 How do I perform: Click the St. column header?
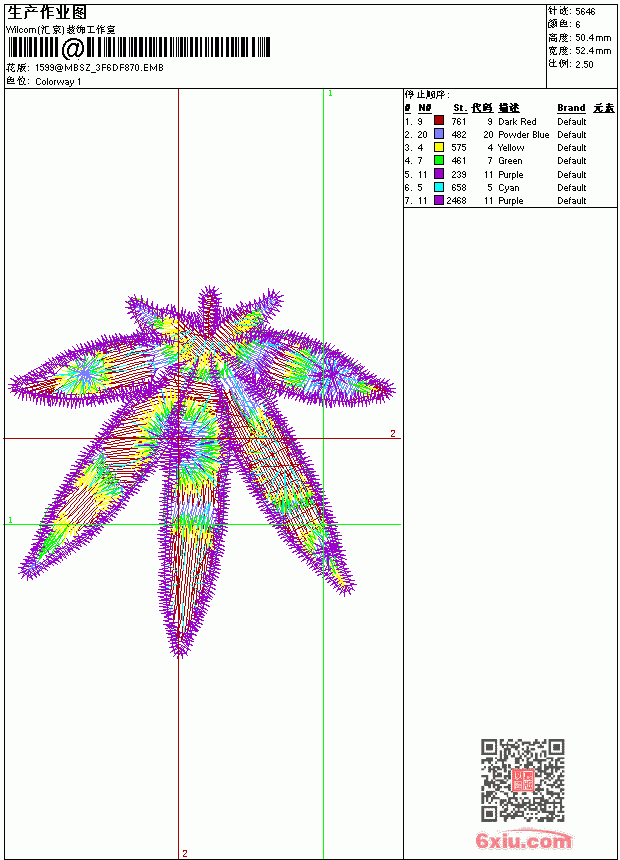[460, 108]
